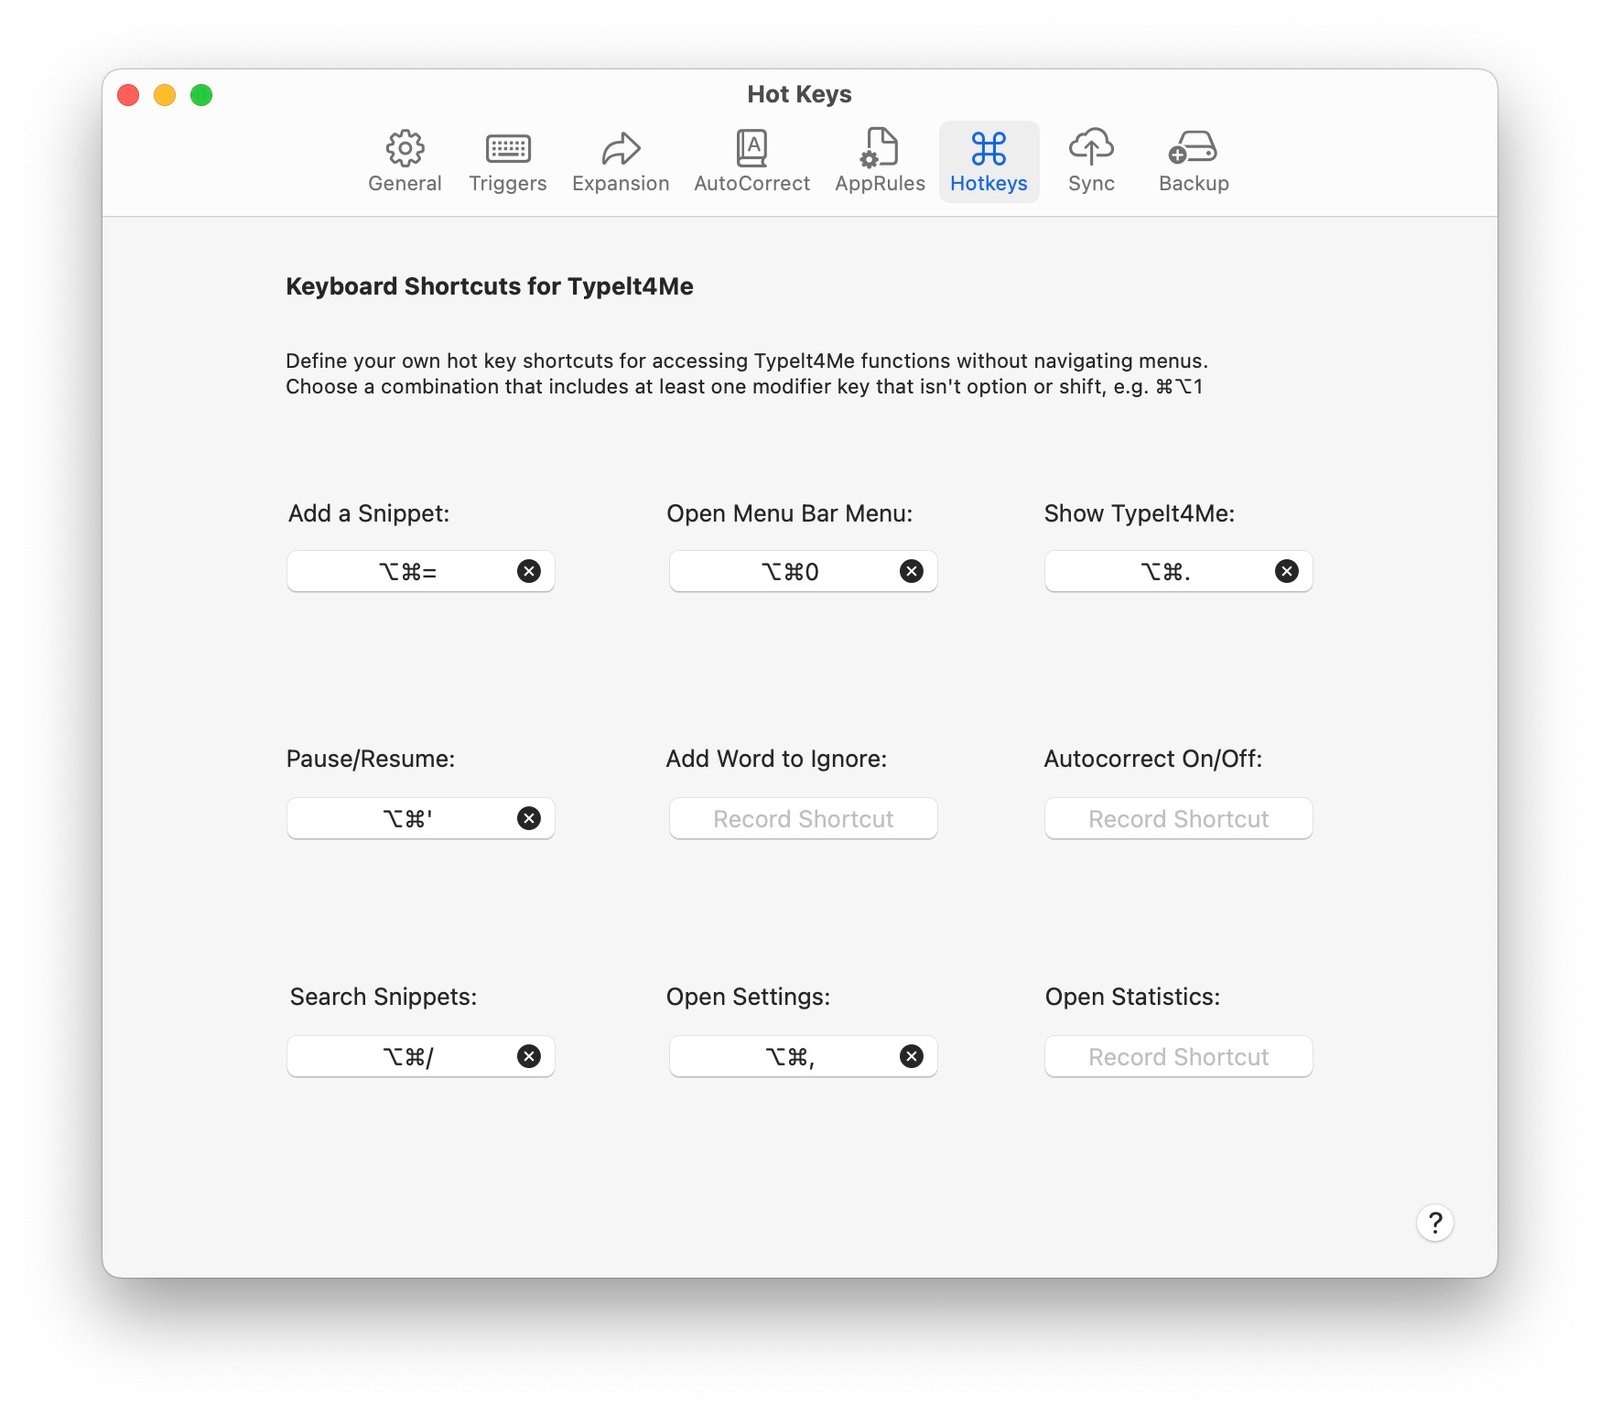Open the AppRules document-gear tab
The image size is (1600, 1413).
[x=879, y=161]
